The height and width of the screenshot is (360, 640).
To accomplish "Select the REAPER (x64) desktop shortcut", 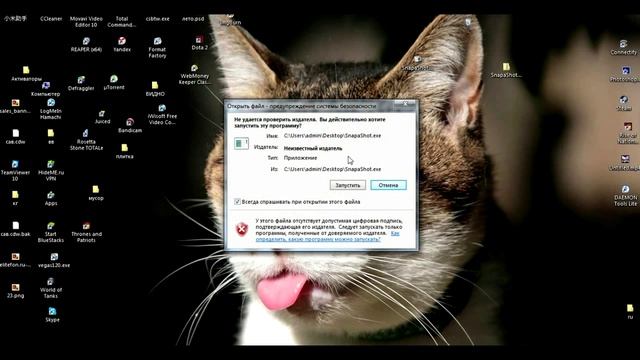I will pos(86,44).
